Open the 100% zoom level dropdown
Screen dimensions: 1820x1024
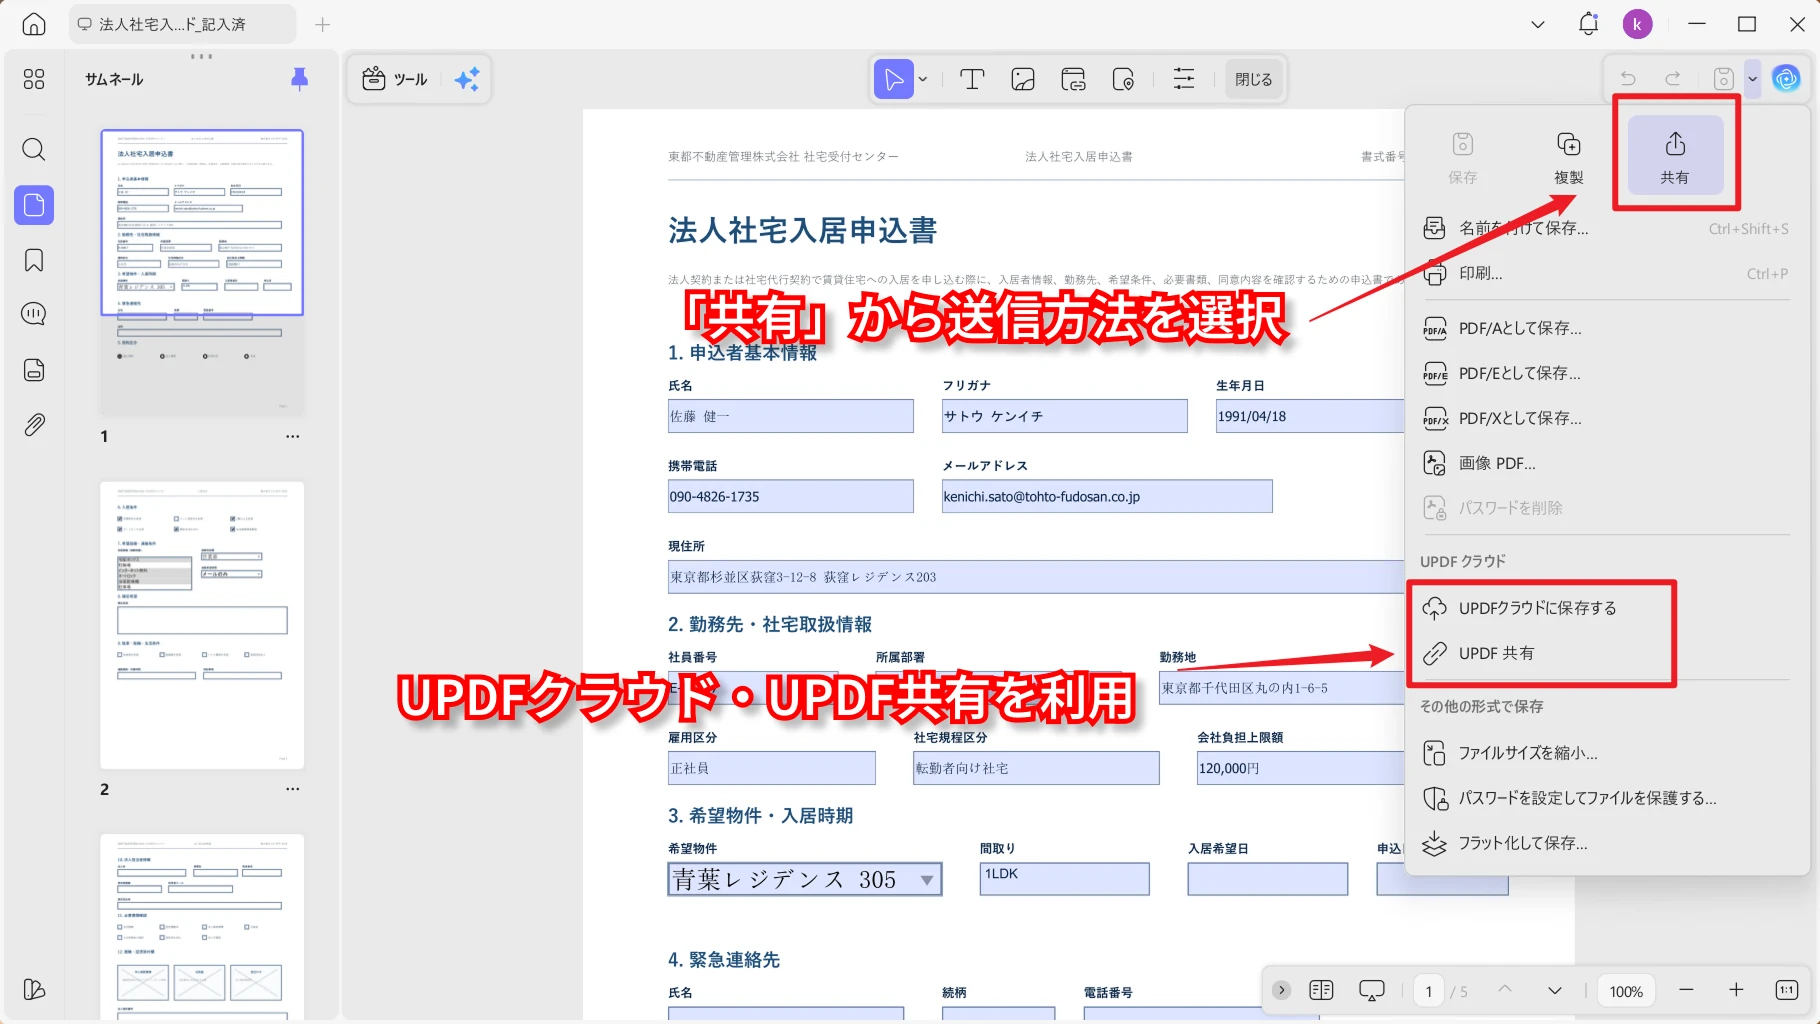(1626, 991)
